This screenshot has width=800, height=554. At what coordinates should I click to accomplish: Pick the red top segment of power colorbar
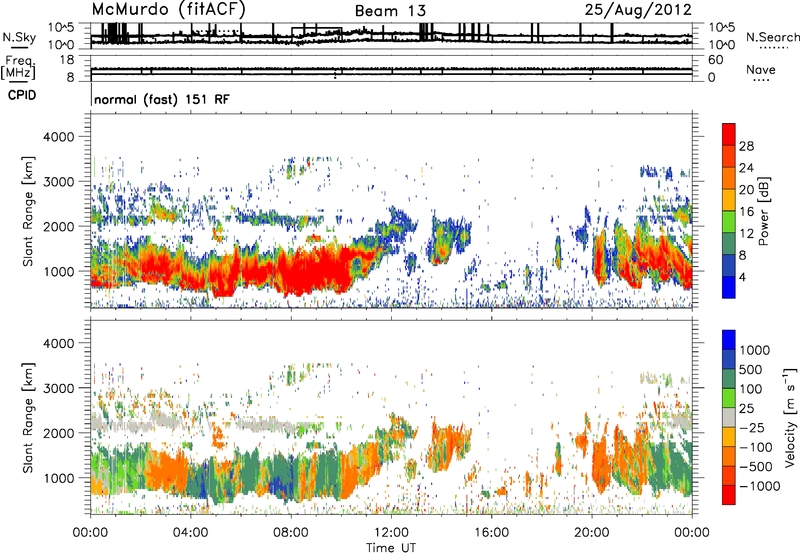point(729,135)
